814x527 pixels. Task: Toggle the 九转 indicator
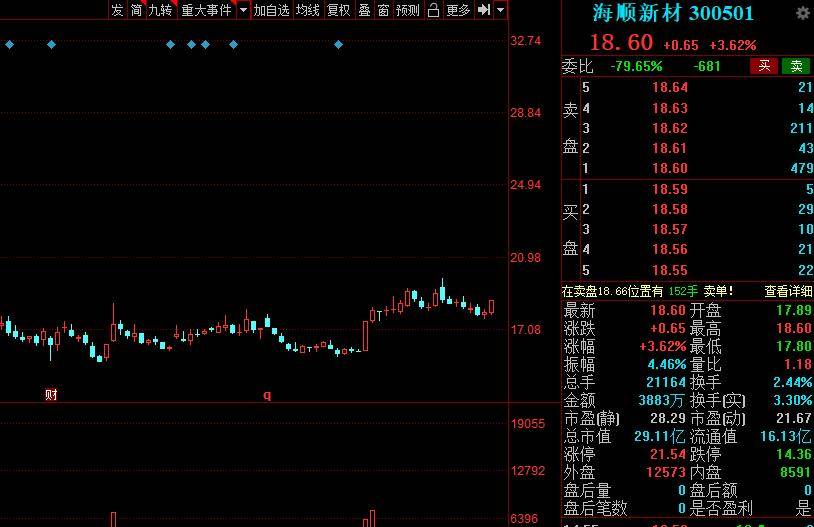[160, 10]
